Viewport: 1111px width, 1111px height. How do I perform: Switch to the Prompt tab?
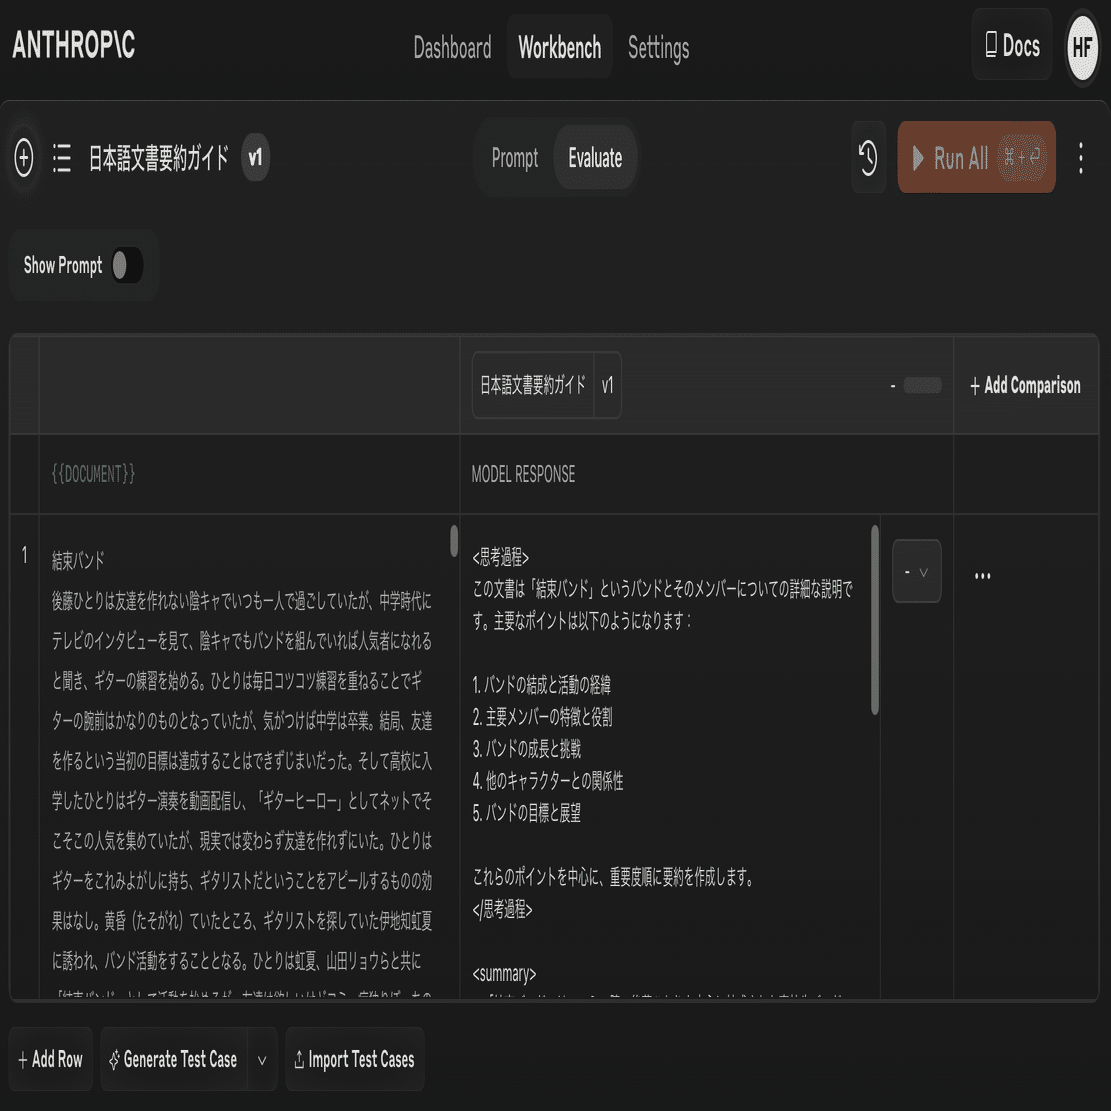515,157
